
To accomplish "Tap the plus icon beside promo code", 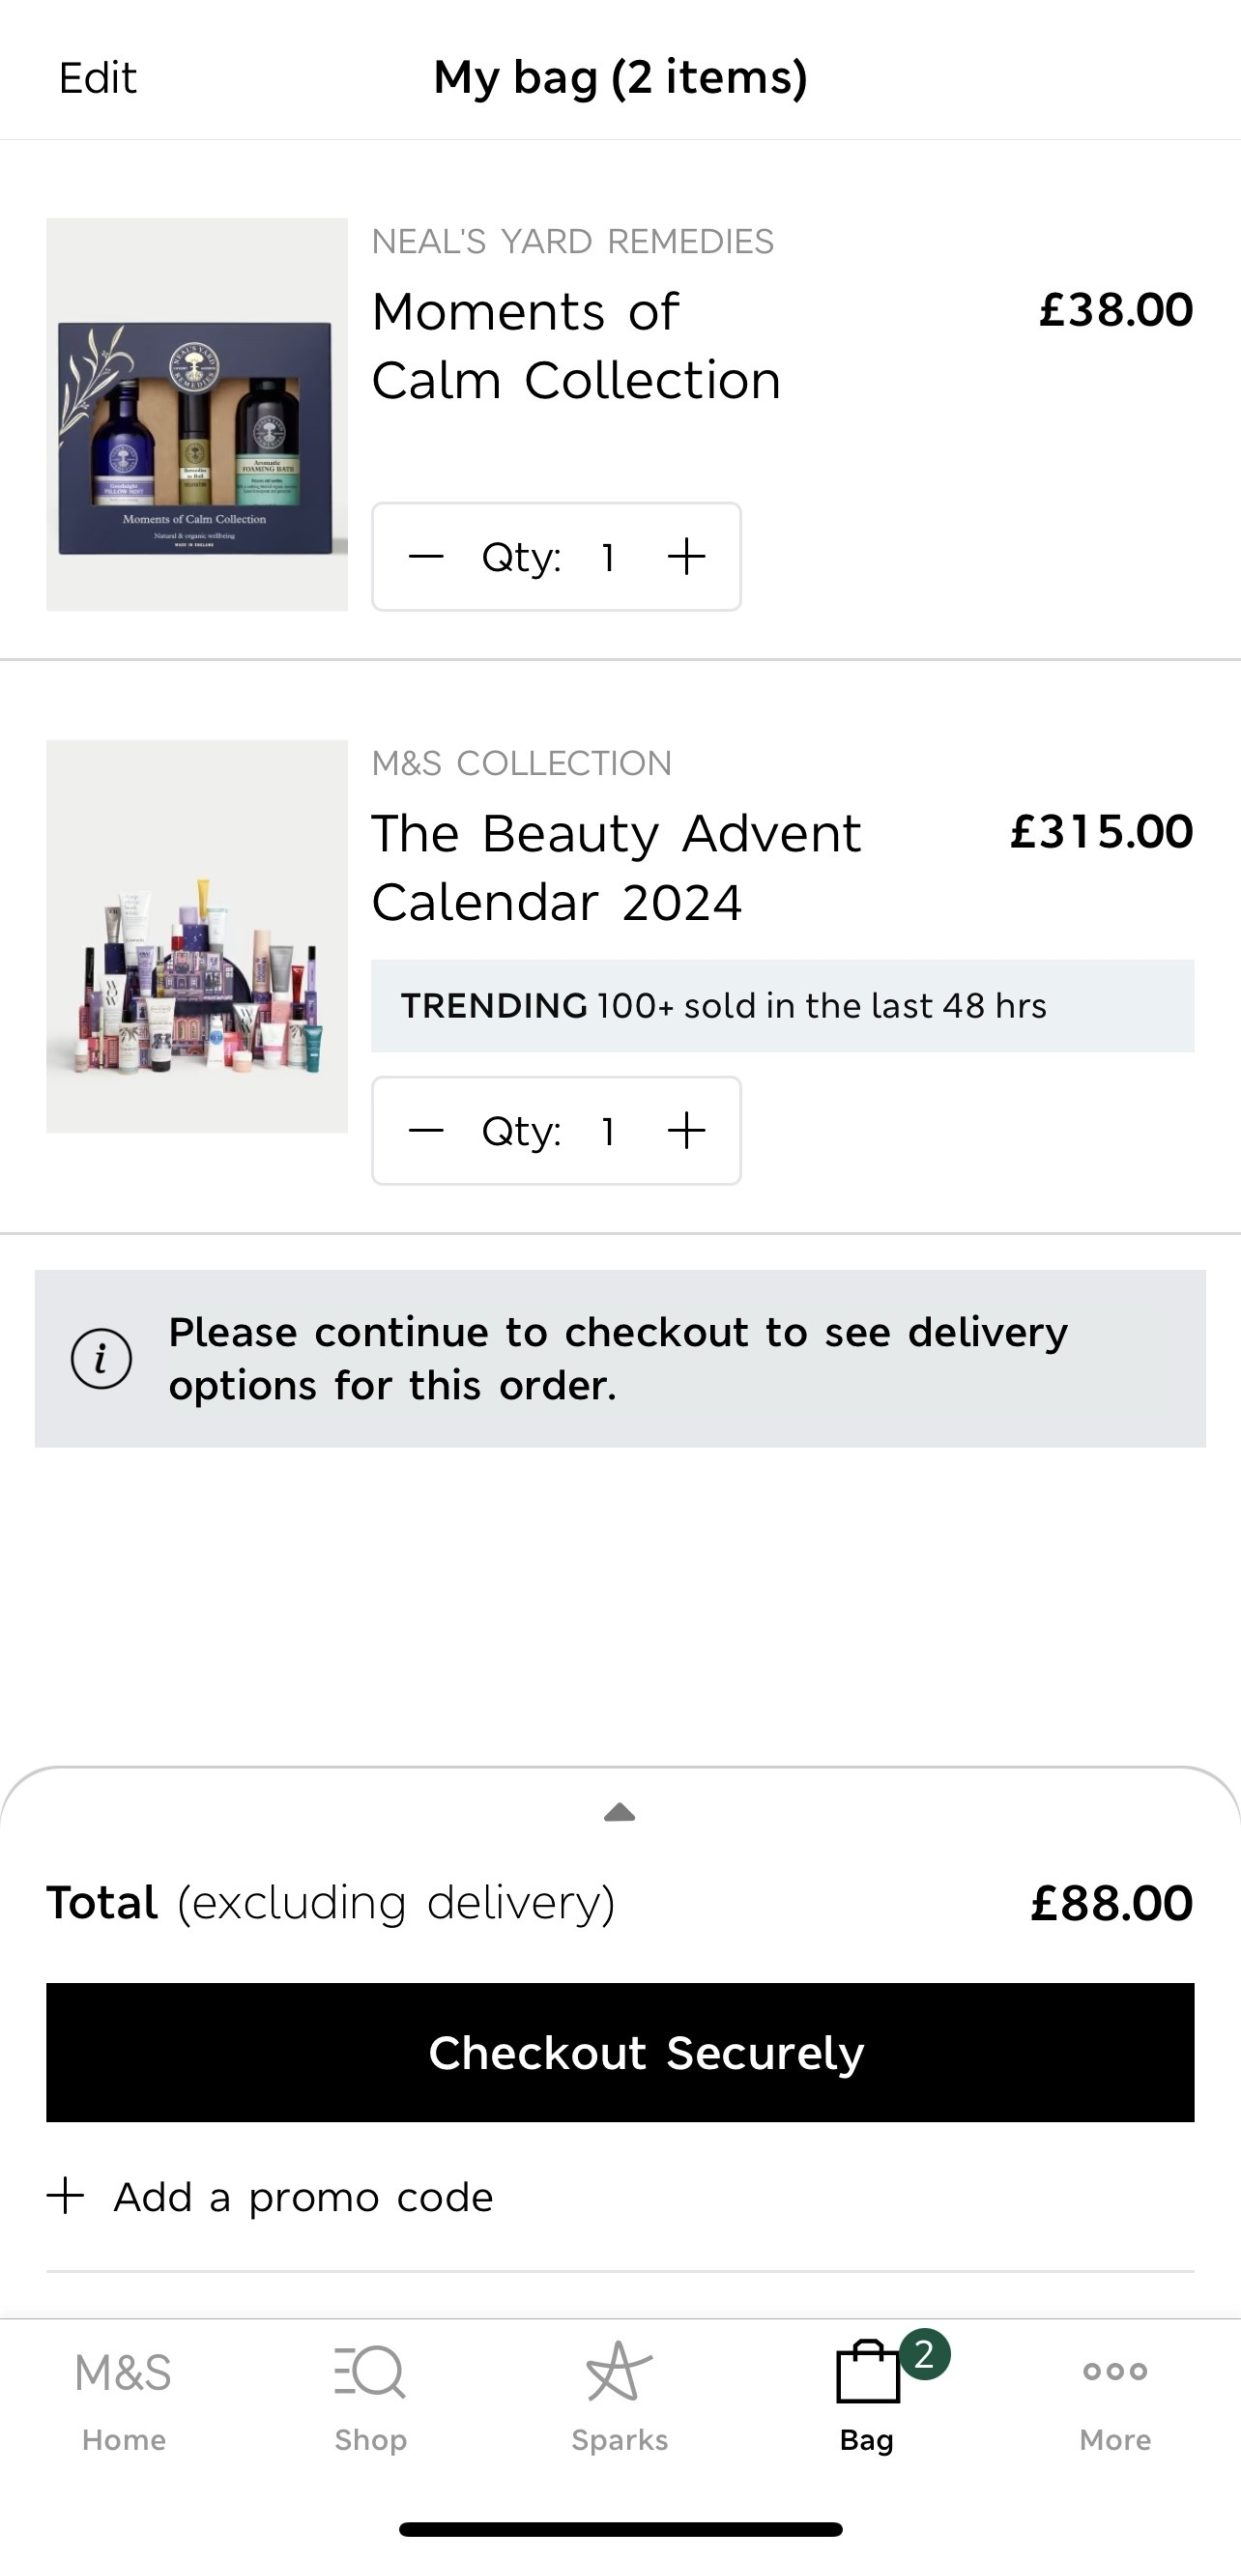I will click(66, 2196).
